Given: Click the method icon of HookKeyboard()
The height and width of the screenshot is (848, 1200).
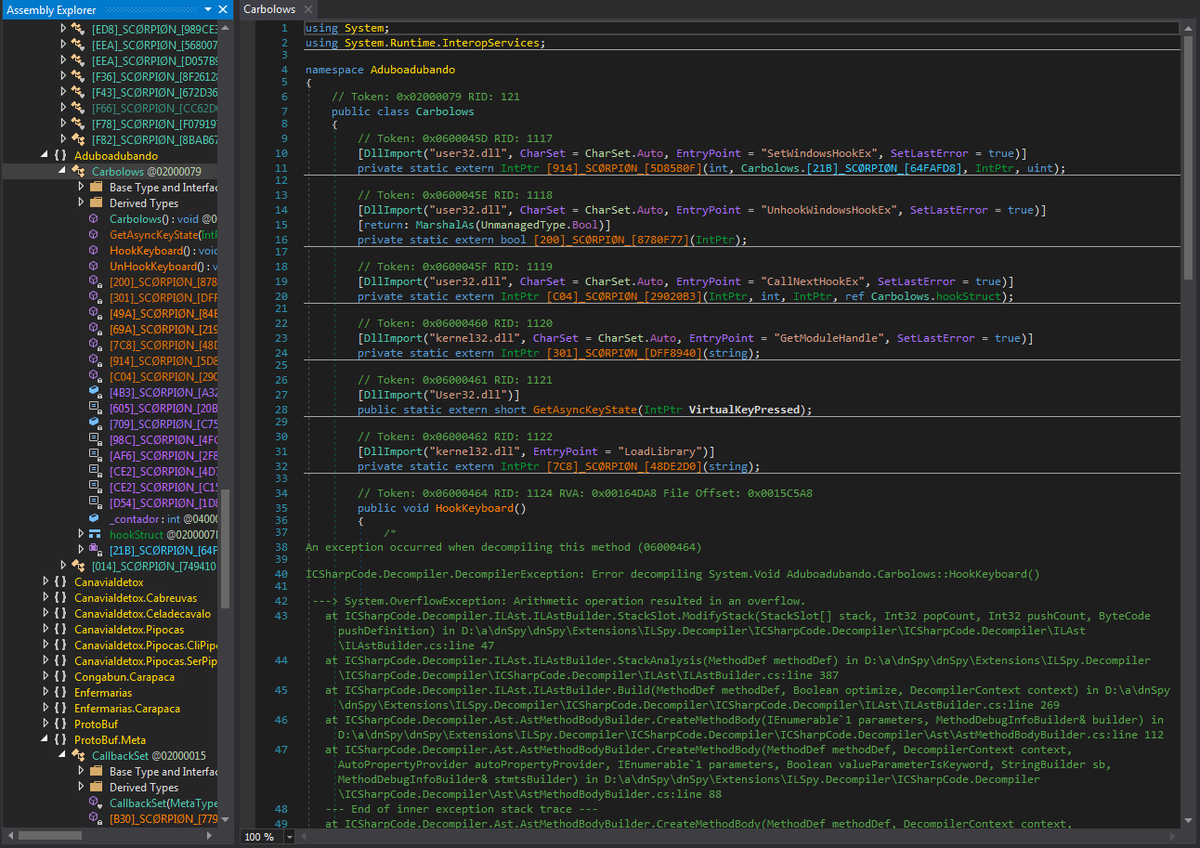Looking at the screenshot, I should click(x=95, y=251).
